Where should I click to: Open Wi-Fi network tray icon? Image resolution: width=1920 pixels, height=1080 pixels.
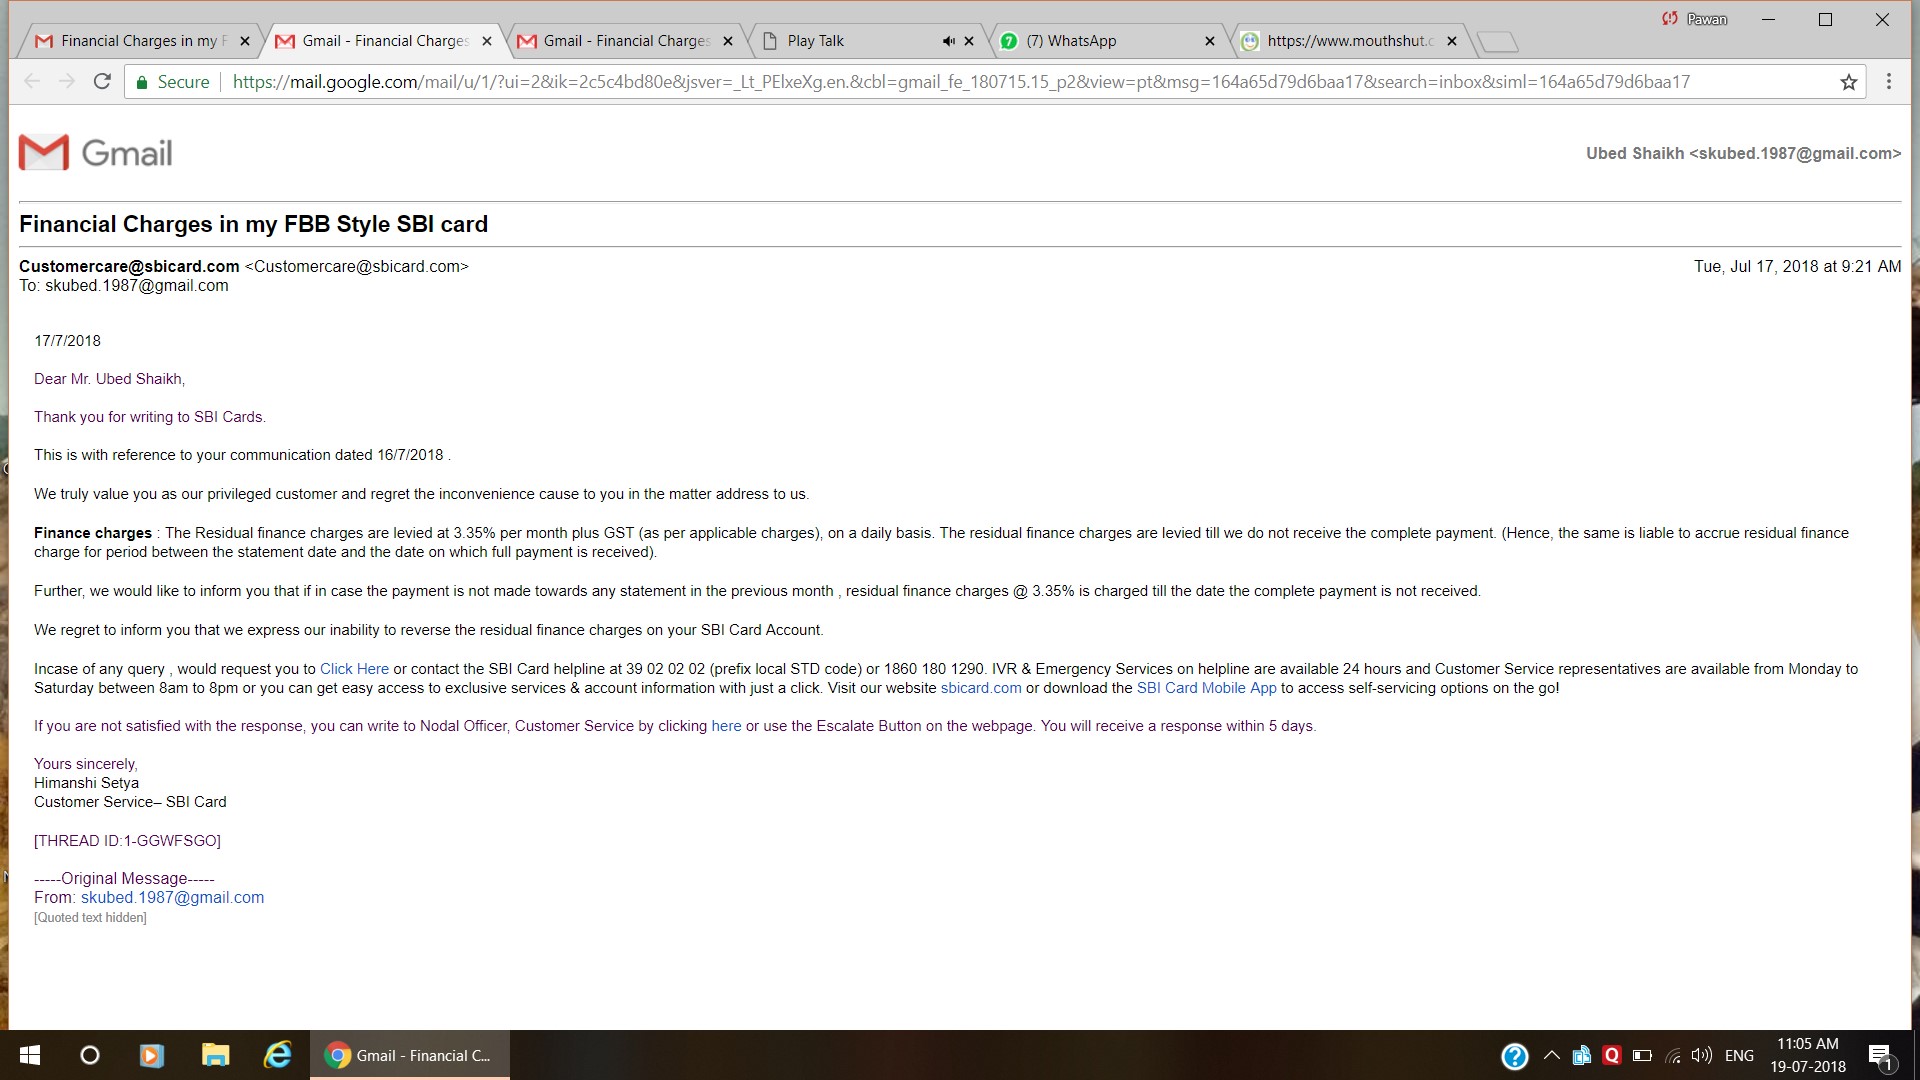(x=1673, y=1055)
